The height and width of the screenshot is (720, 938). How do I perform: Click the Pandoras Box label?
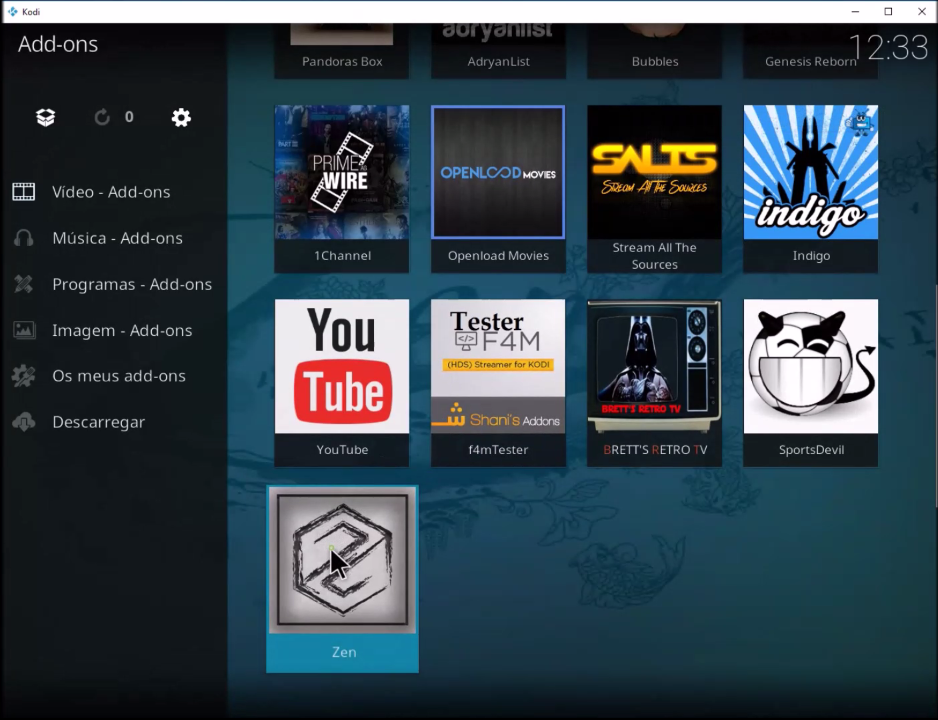(x=342, y=62)
